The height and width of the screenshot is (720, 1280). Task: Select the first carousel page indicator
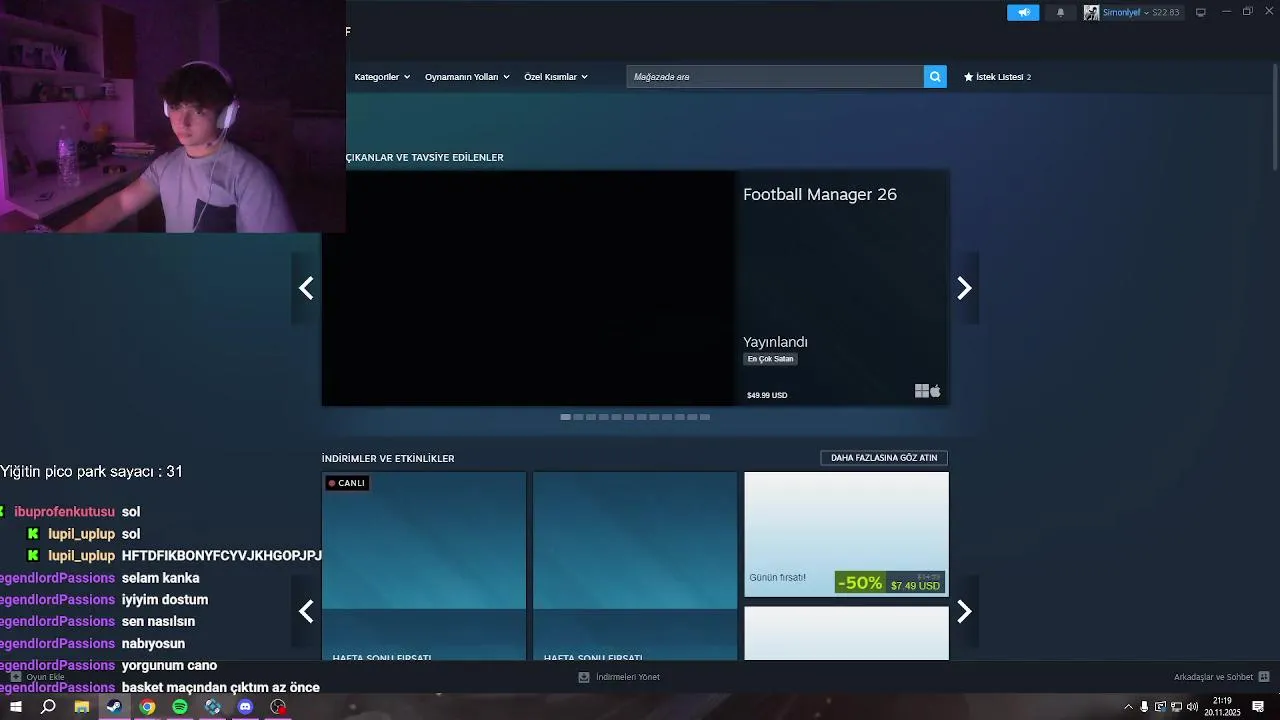[566, 417]
